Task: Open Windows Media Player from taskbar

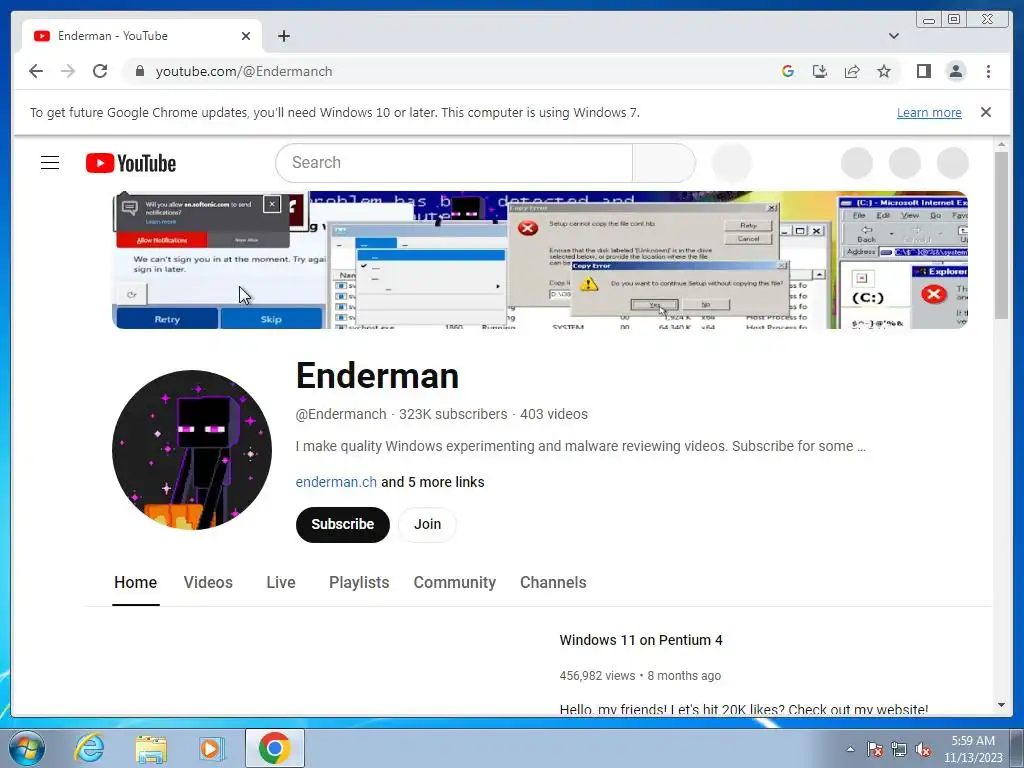Action: pos(211,748)
